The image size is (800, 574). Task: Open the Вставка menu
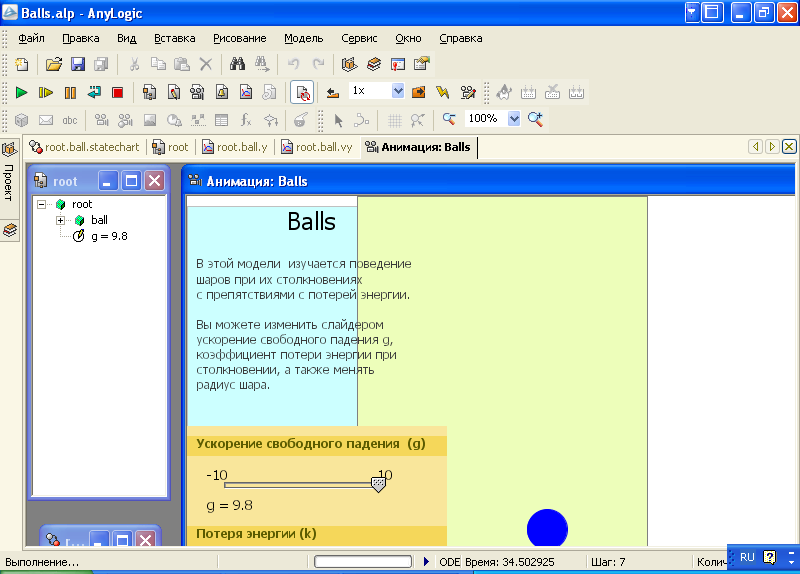[x=174, y=38]
